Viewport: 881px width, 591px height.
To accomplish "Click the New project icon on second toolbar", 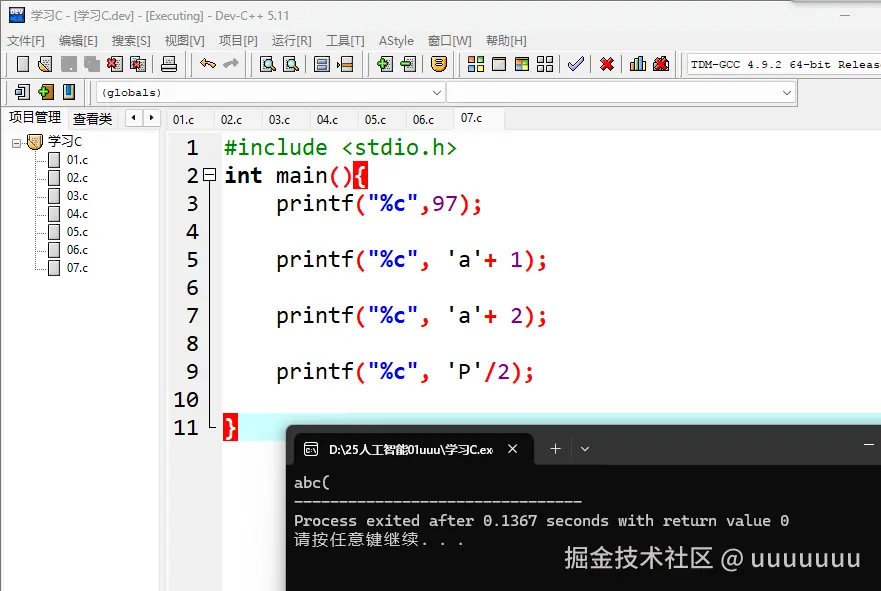I will click(x=22, y=92).
